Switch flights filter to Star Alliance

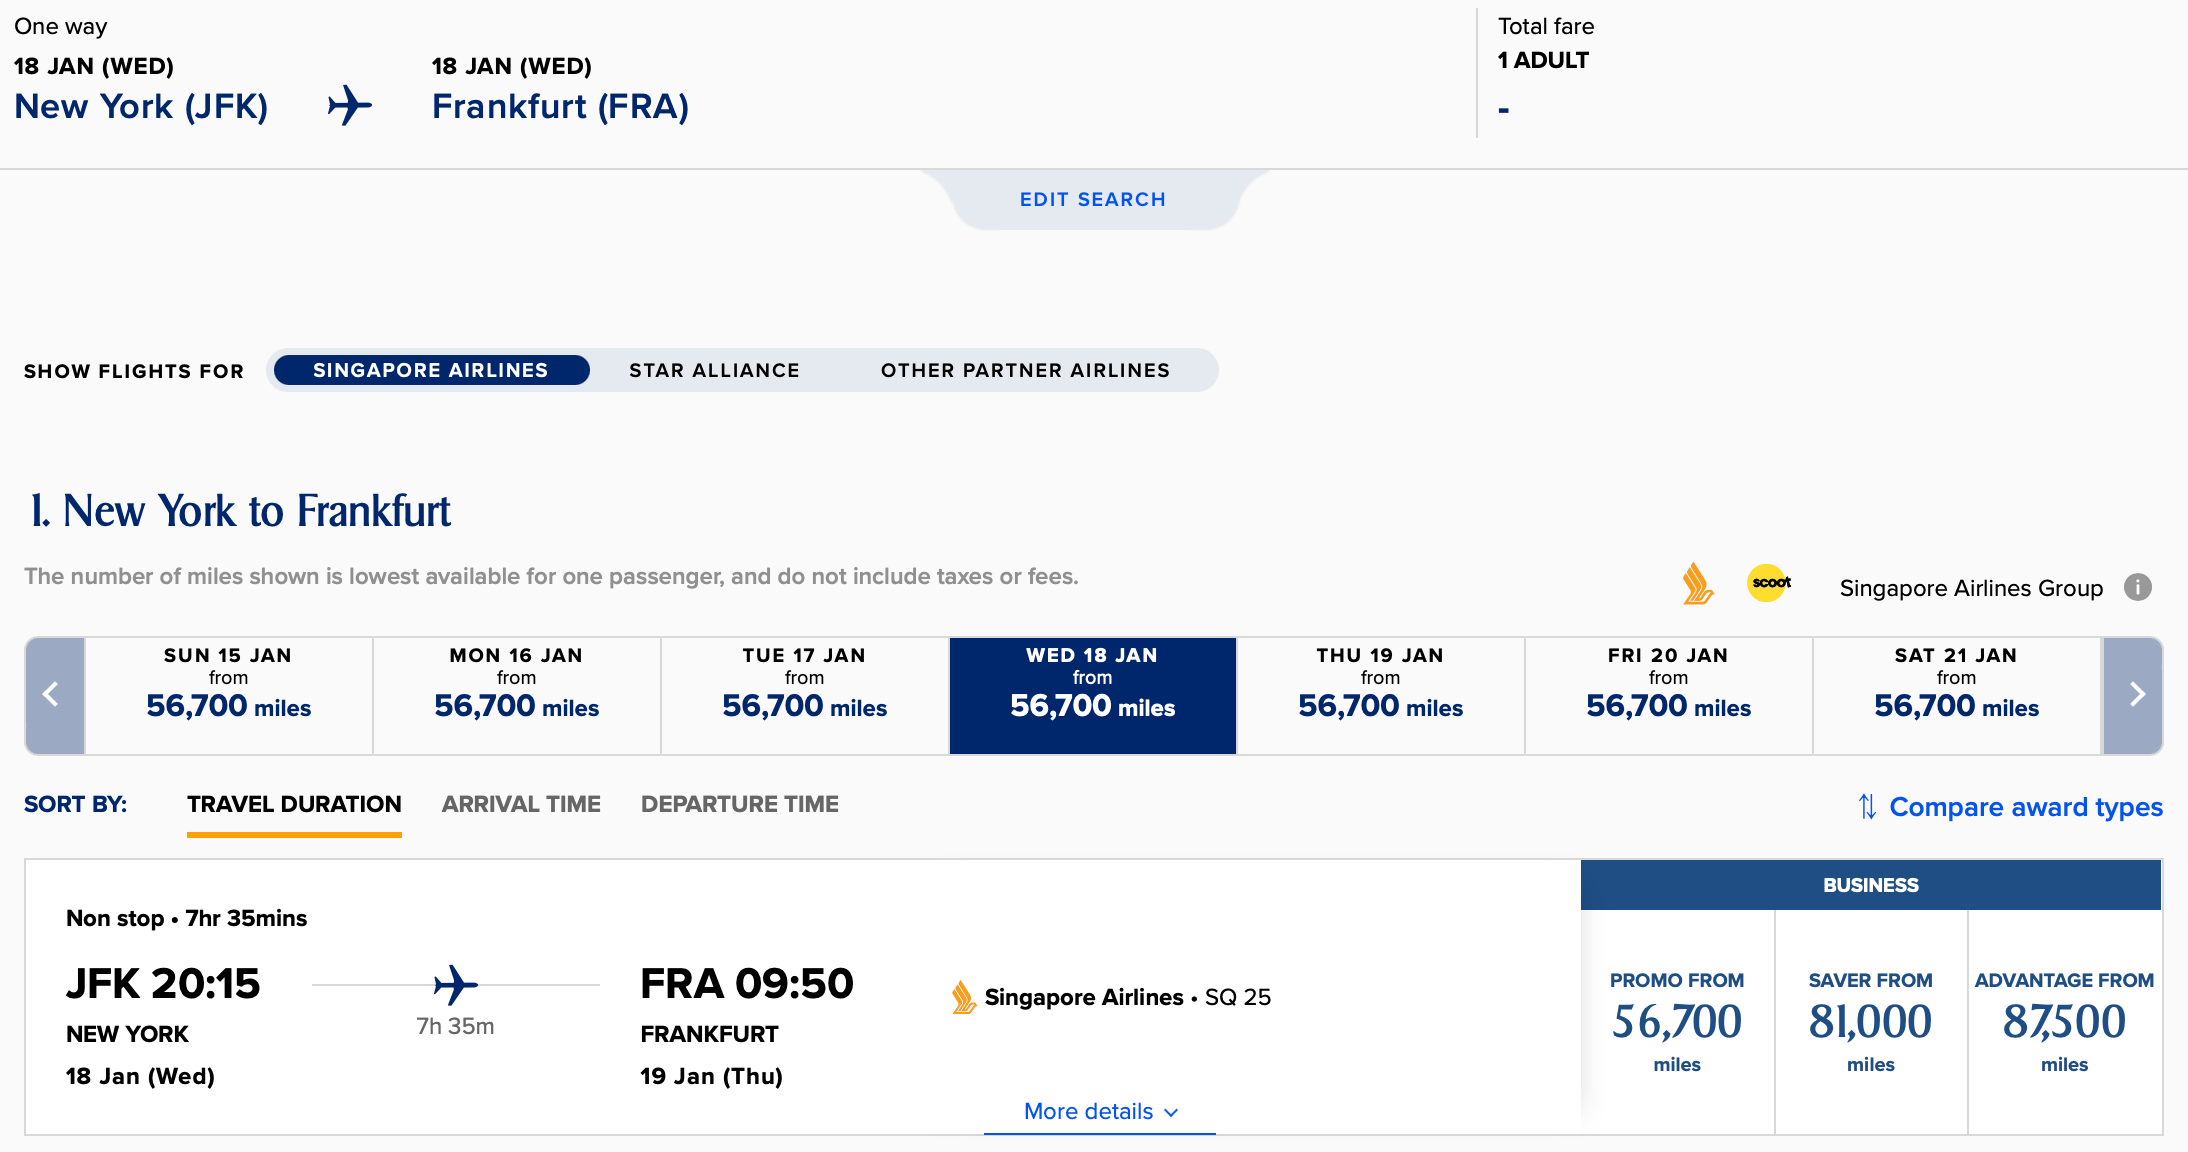pyautogui.click(x=714, y=370)
